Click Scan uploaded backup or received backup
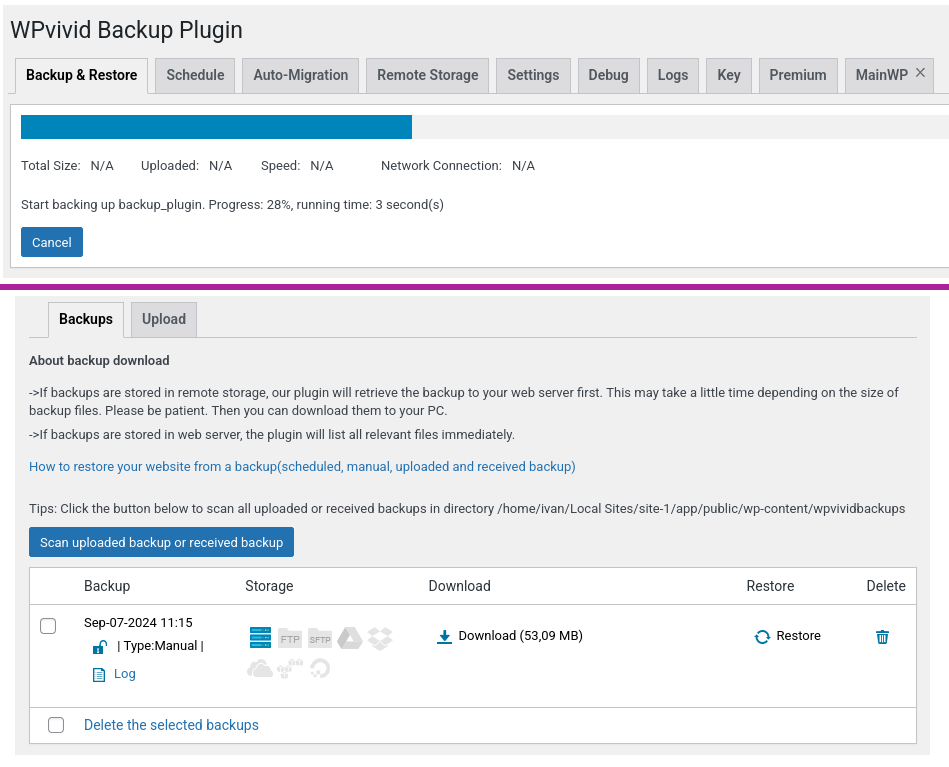 [x=162, y=542]
